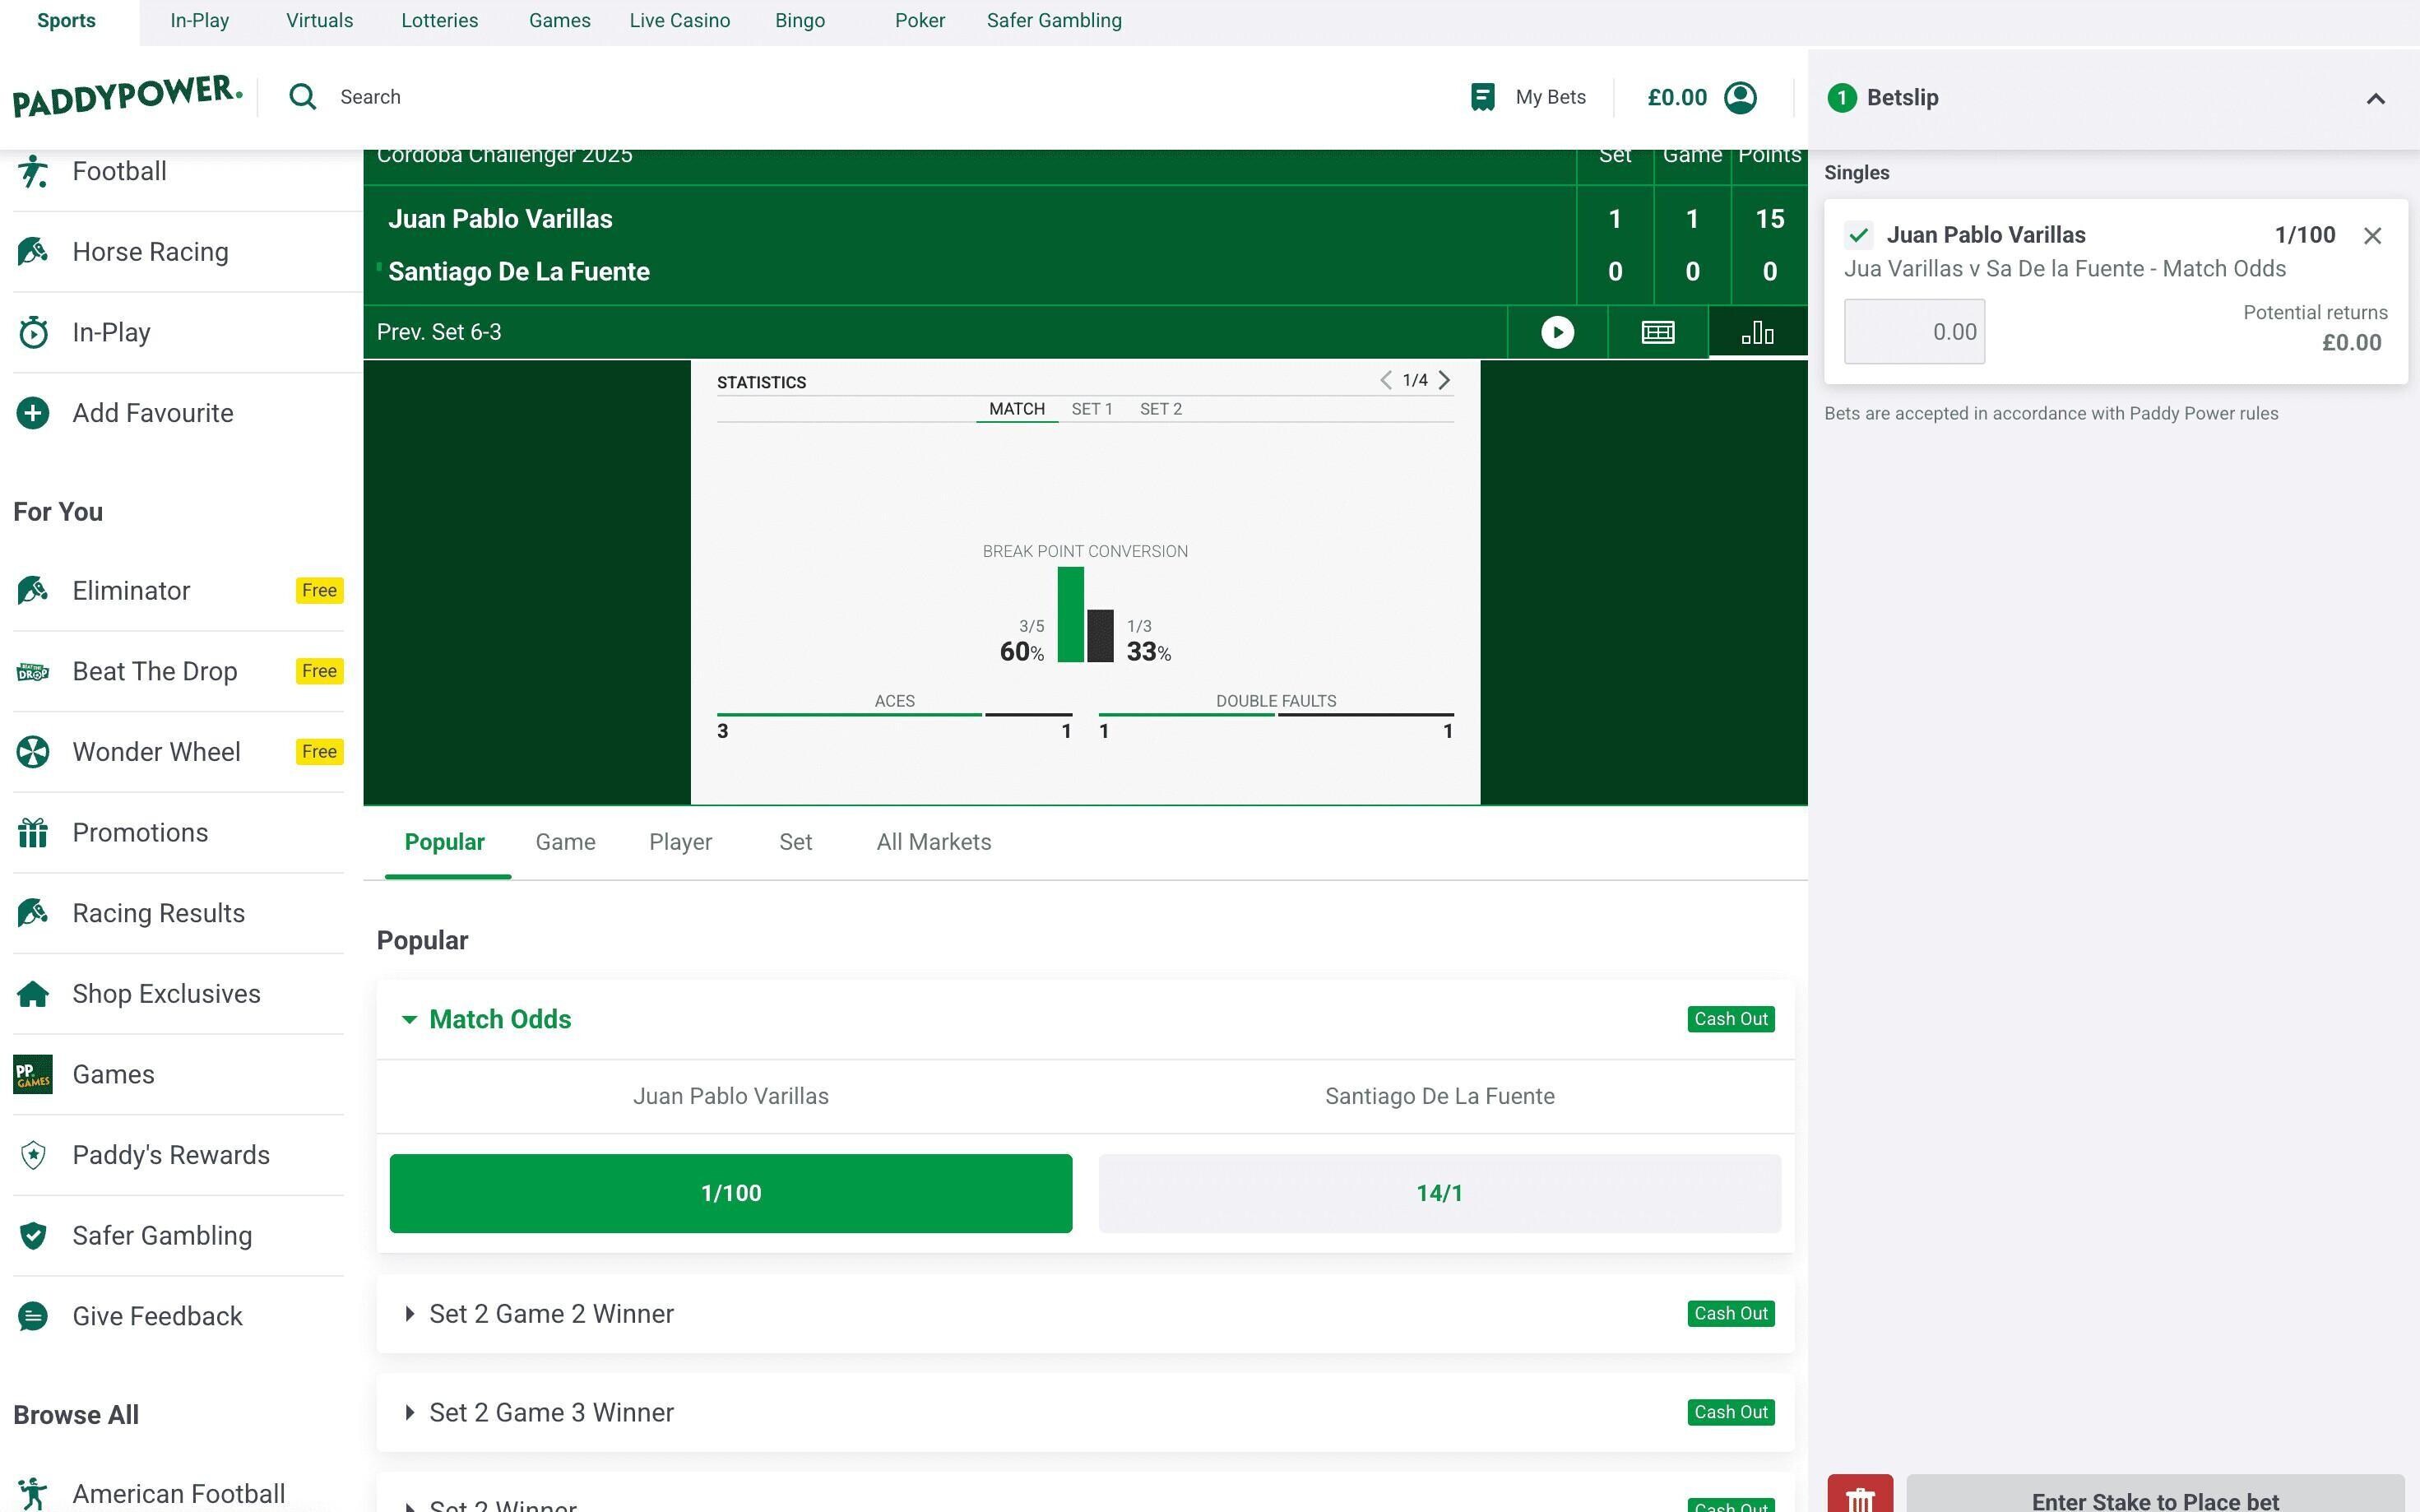Open the Live Casino top menu
Image resolution: width=2420 pixels, height=1512 pixels.
[679, 21]
